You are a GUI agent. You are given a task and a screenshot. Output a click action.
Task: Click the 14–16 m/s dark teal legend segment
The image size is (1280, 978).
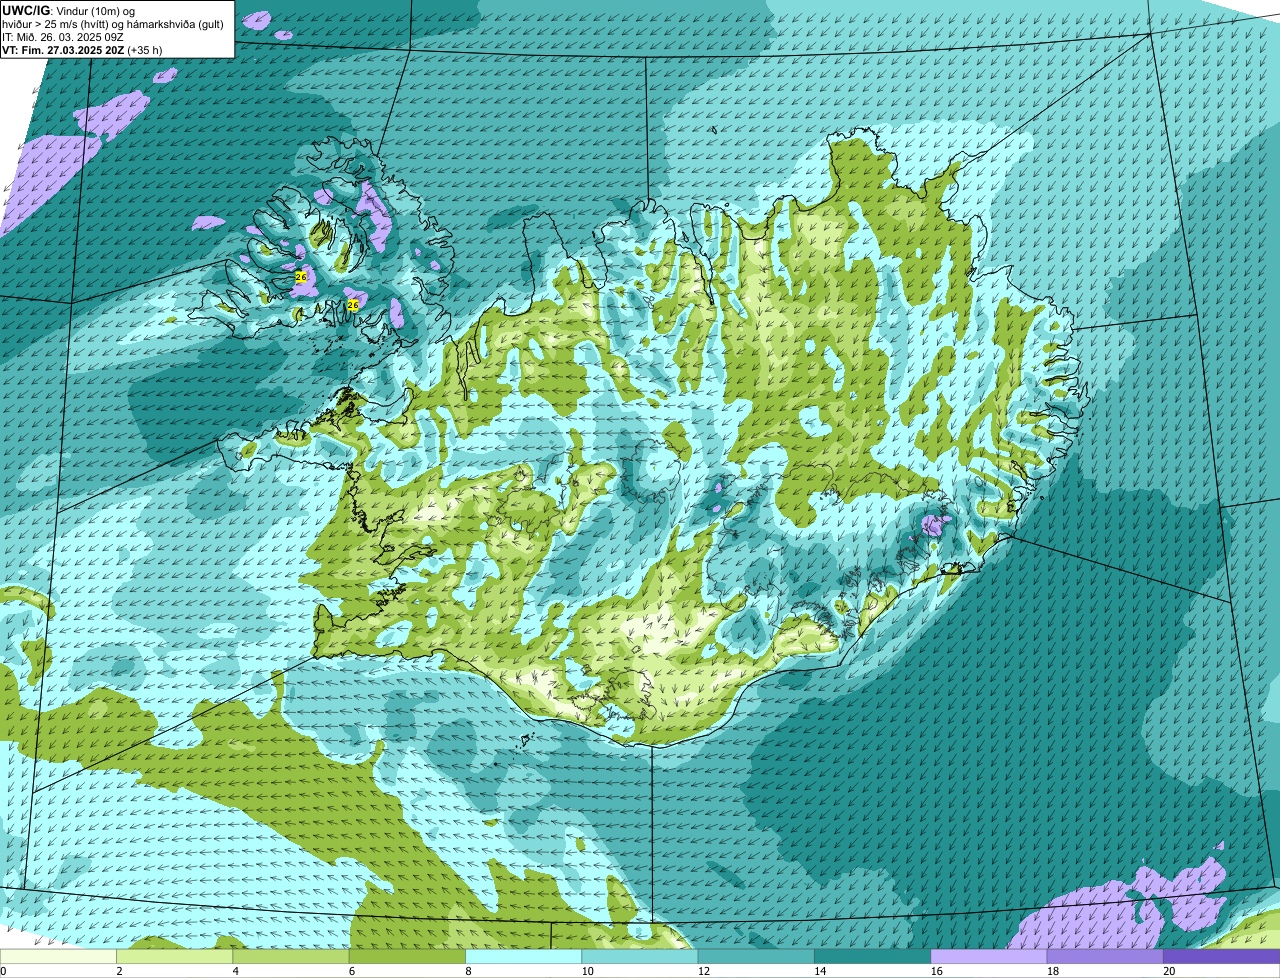coord(872,956)
